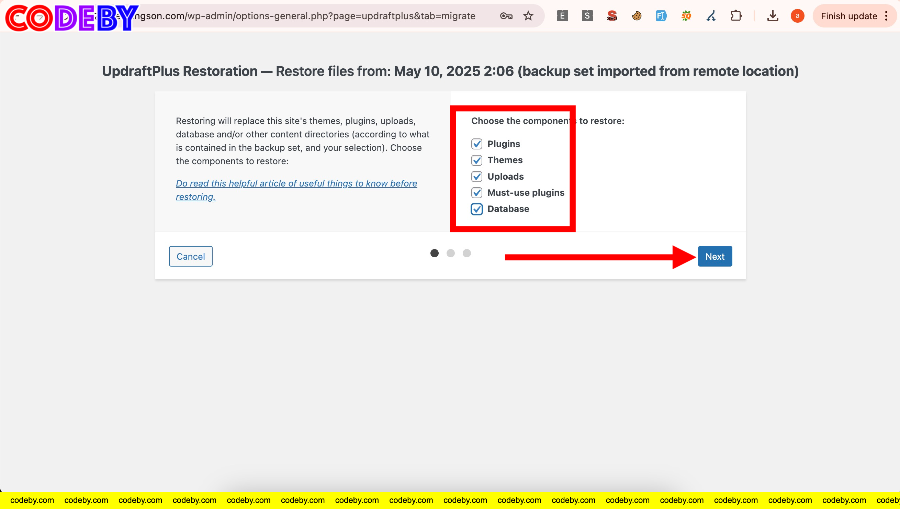Bookmark this page with the star icon

528,16
